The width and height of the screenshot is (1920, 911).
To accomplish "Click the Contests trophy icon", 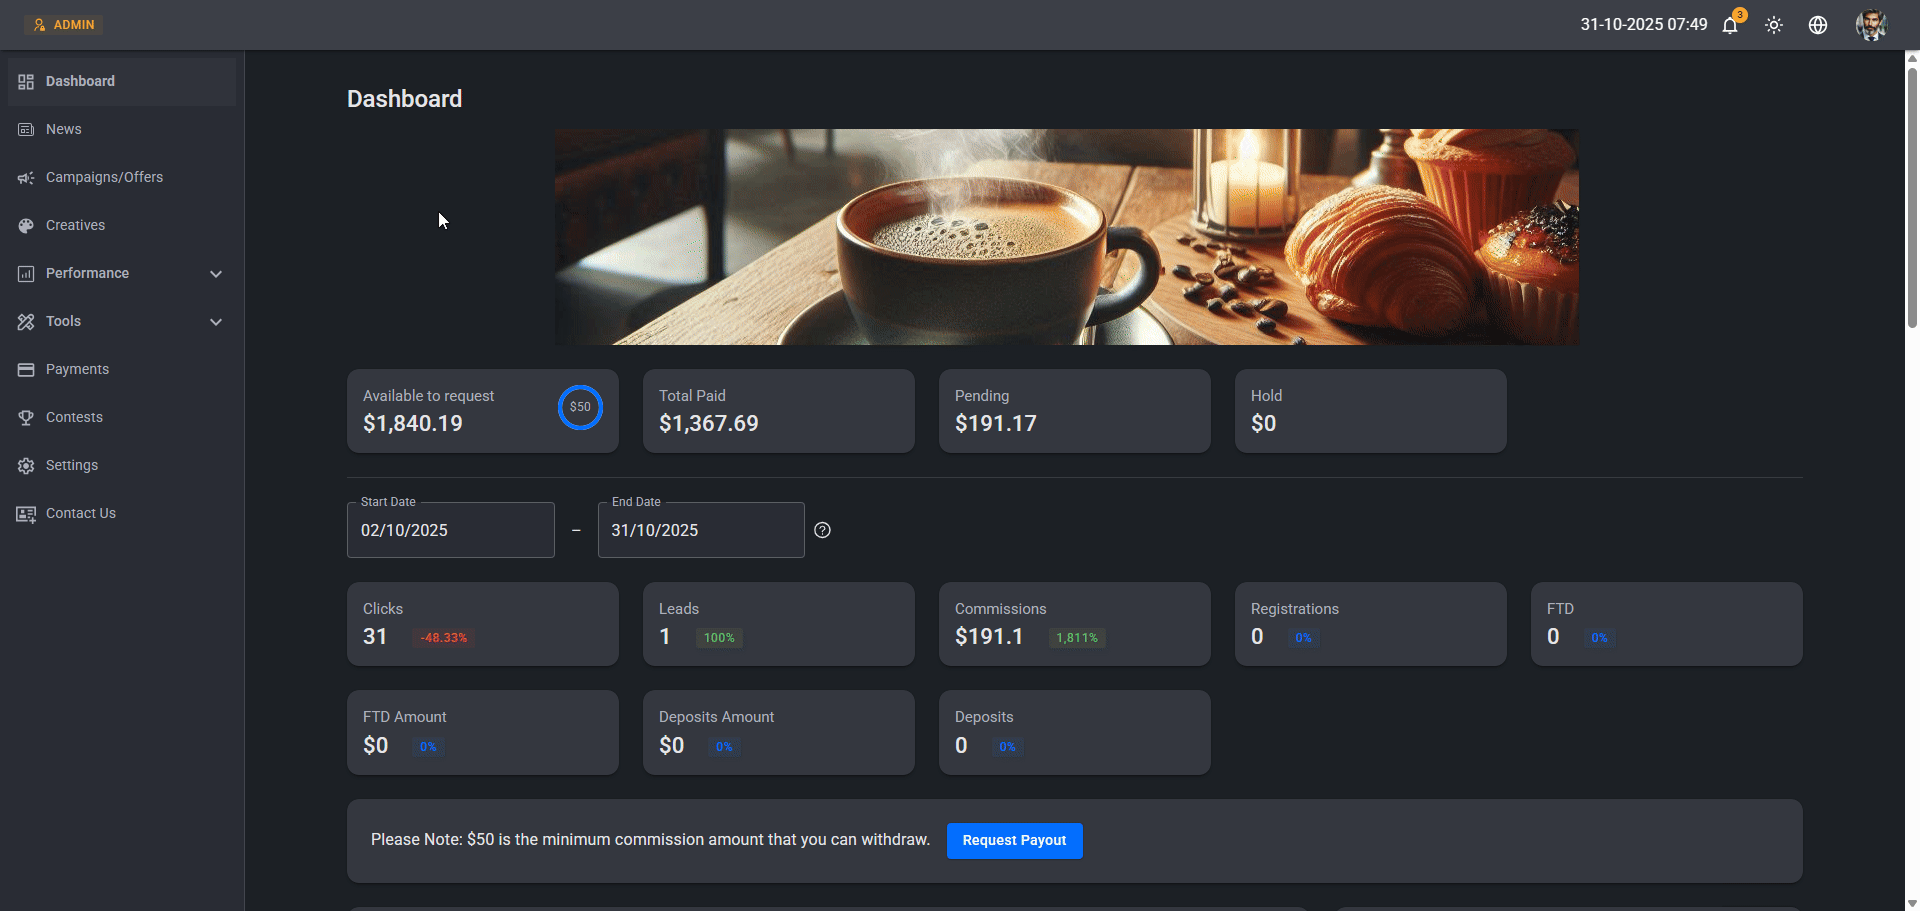I will 26,418.
